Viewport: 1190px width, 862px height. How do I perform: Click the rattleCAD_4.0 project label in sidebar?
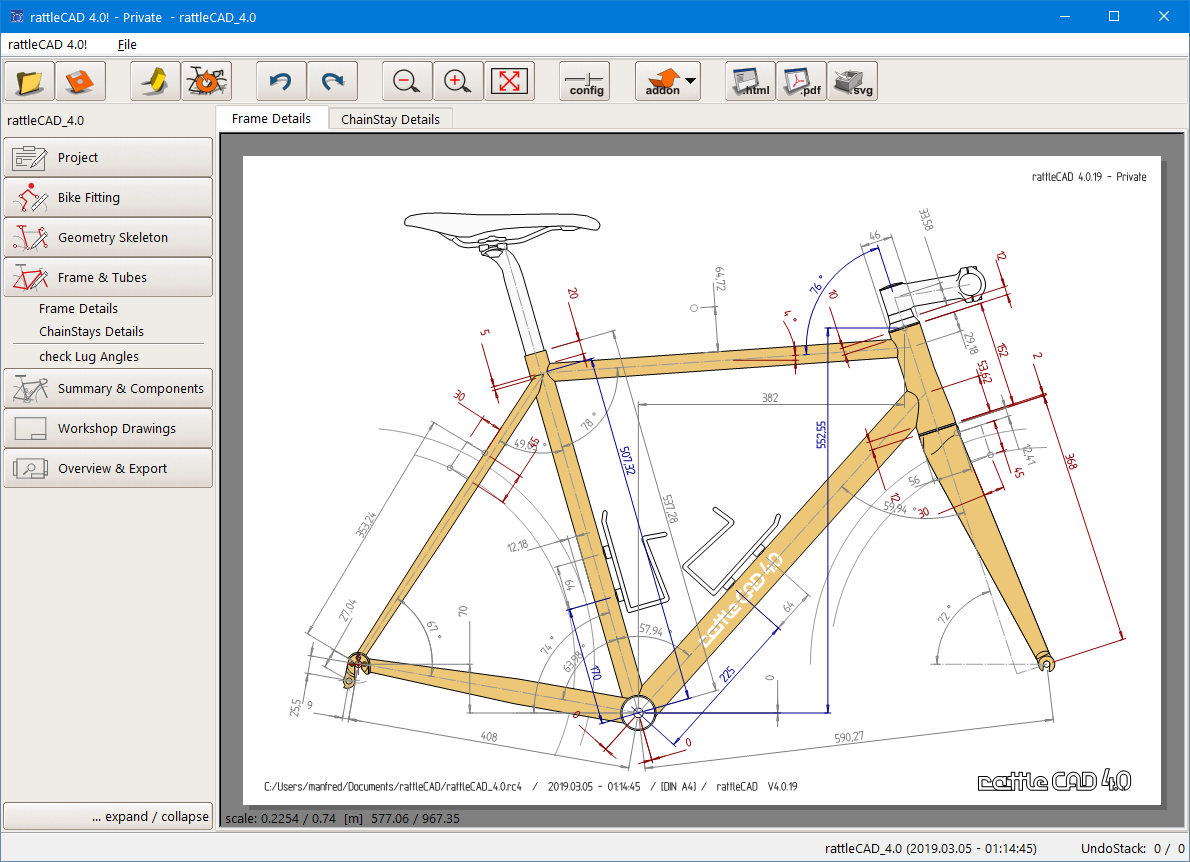click(x=46, y=121)
